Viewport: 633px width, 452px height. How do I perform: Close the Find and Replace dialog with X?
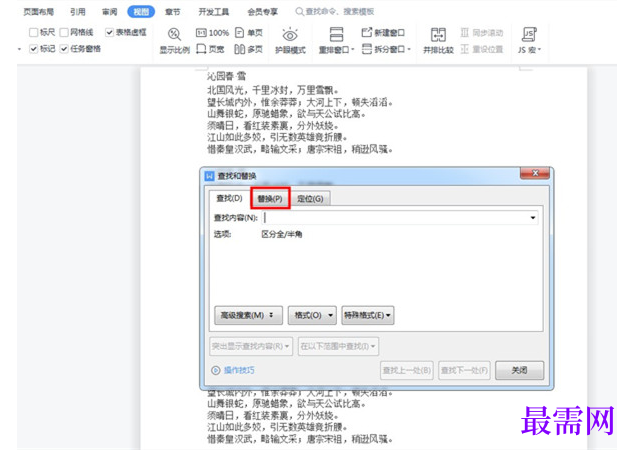(535, 173)
